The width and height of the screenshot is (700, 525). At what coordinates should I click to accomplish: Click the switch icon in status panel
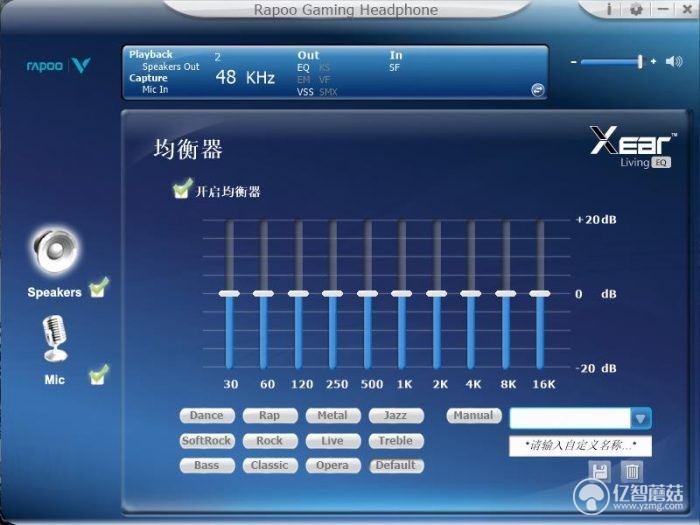pos(538,90)
